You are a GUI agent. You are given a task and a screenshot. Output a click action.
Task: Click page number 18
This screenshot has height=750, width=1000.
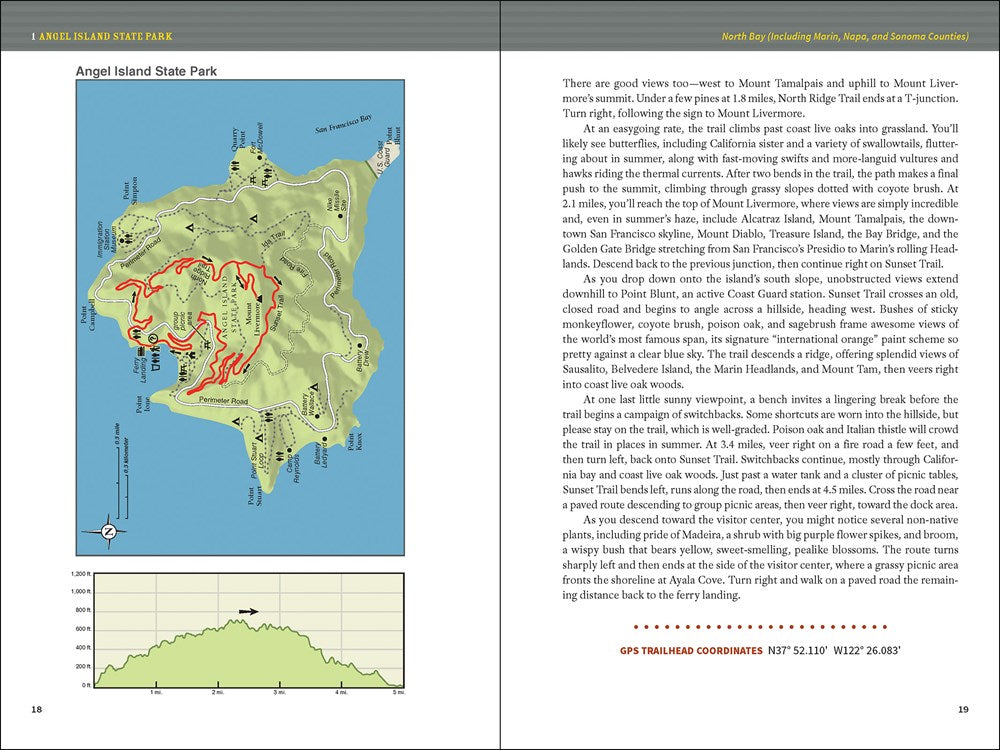37,709
